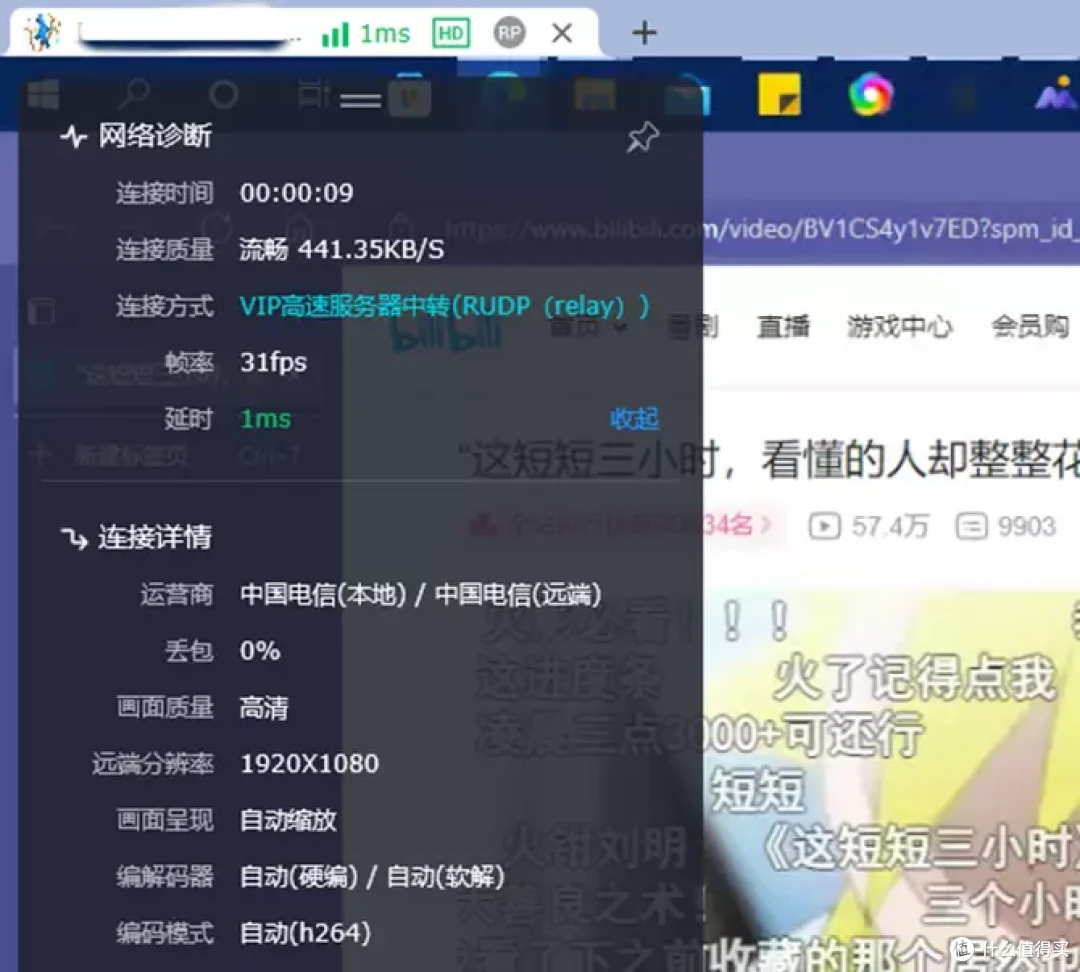
Task: Click the 网络诊断 section header
Action: coord(136,136)
